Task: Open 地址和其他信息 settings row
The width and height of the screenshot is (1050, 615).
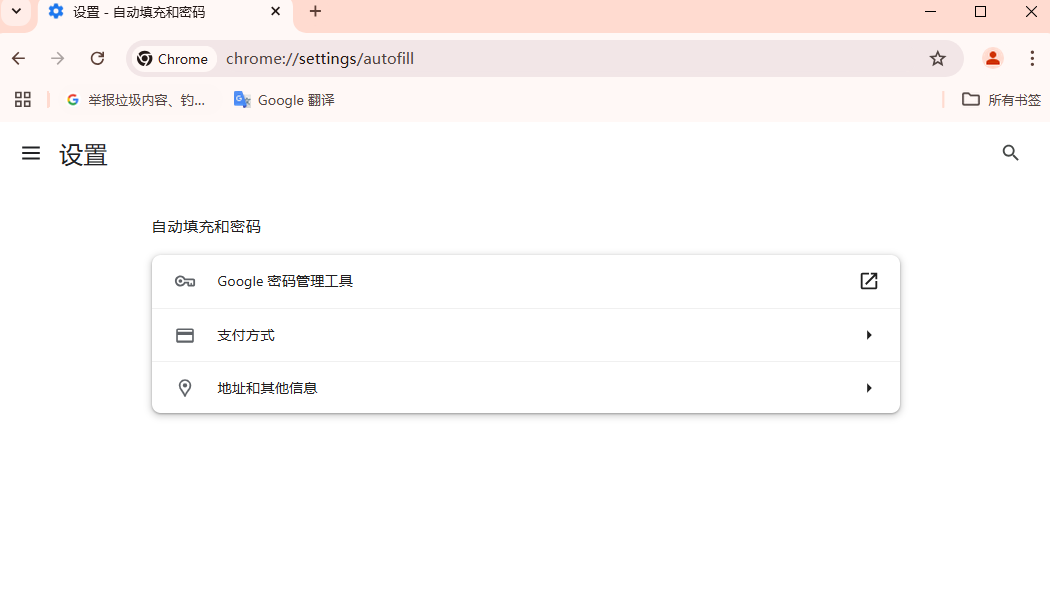Action: (526, 388)
